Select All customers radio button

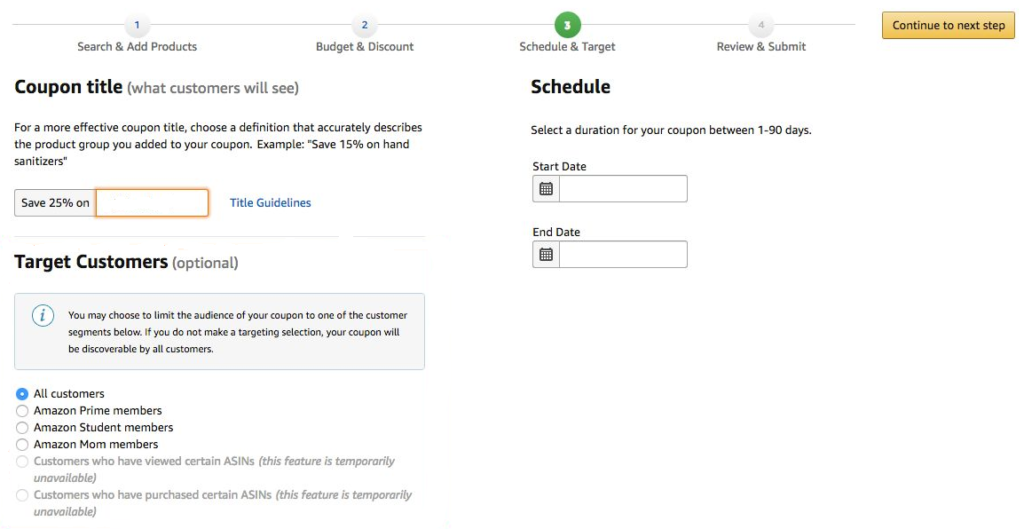(x=22, y=394)
